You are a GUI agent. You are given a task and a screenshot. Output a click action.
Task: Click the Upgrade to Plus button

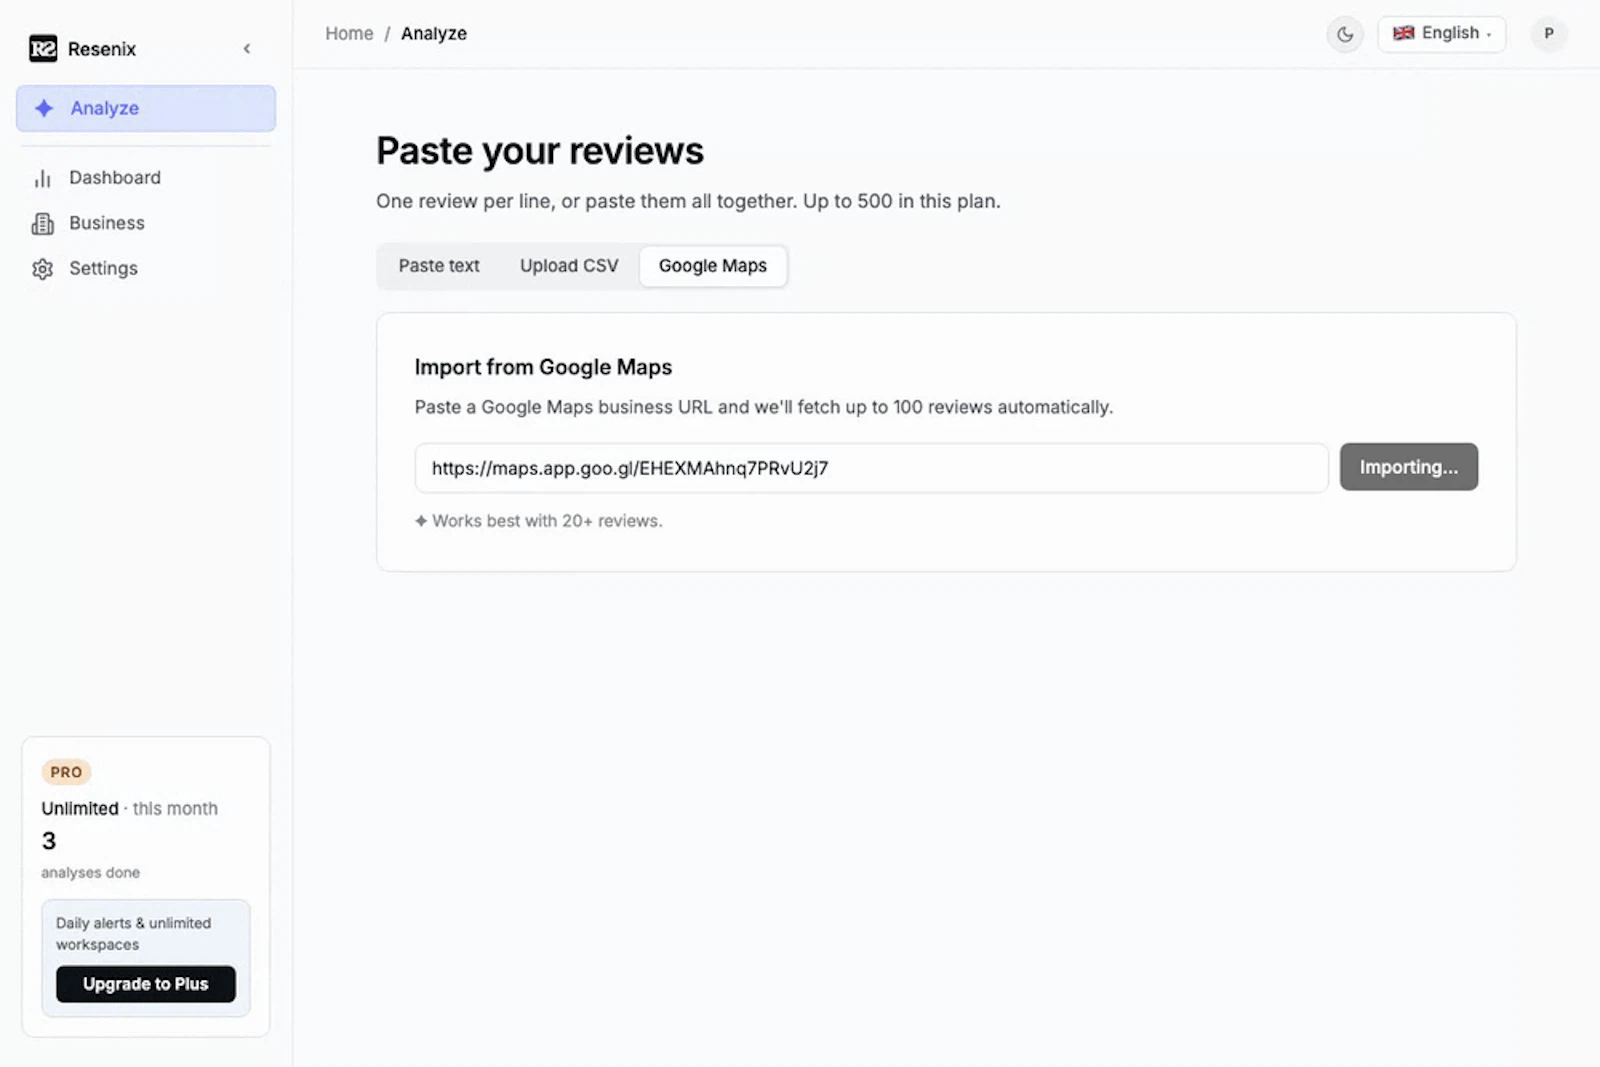[146, 984]
